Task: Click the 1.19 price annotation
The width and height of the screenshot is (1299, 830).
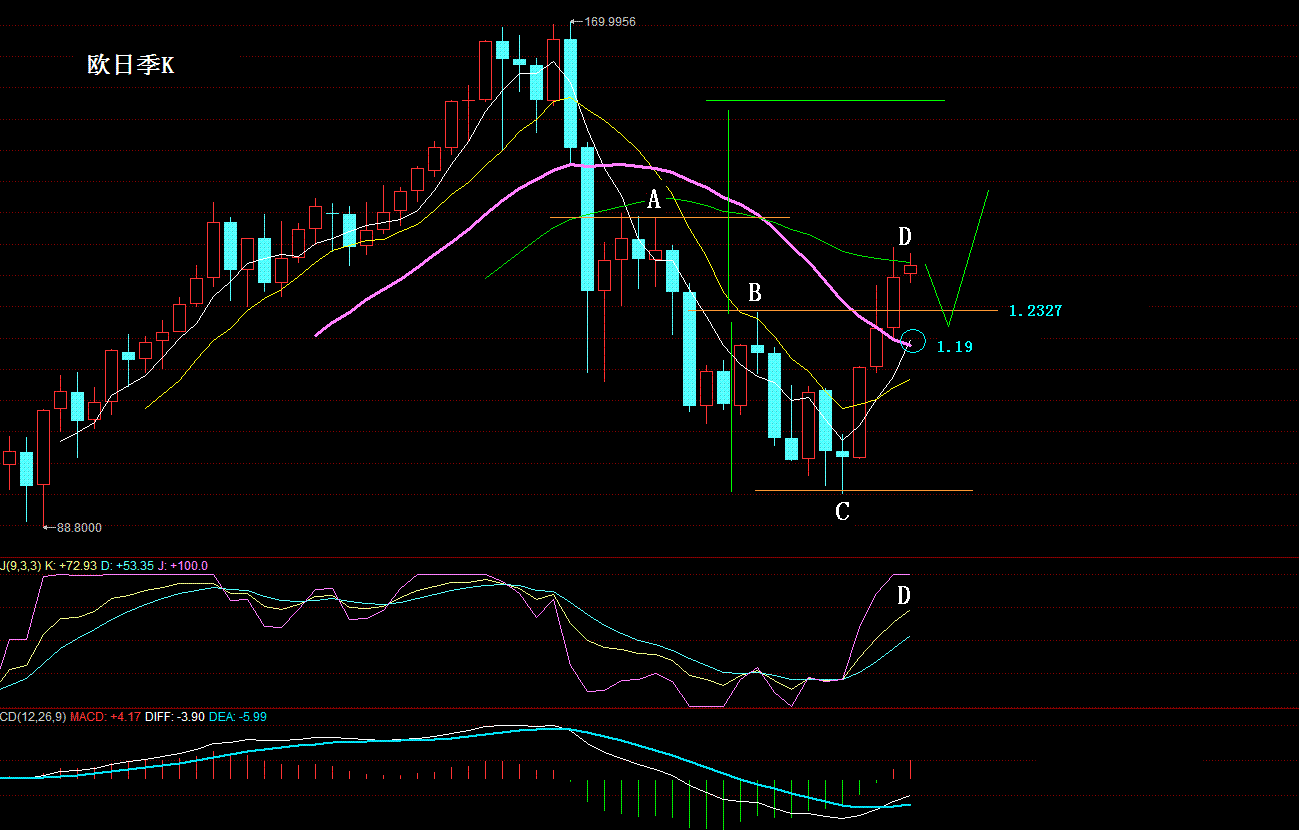Action: click(954, 346)
